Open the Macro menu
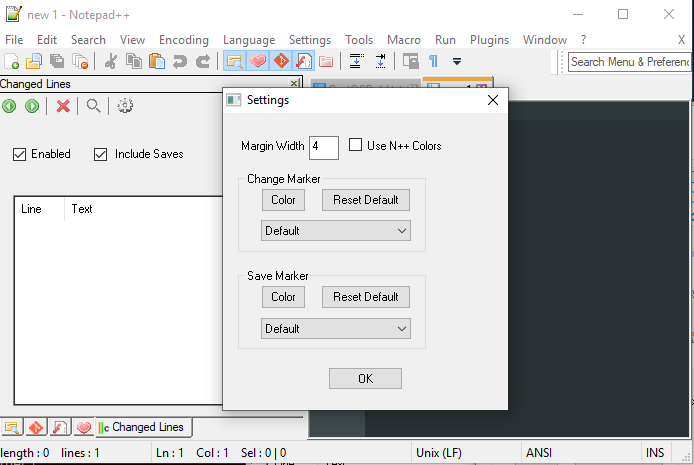This screenshot has width=694, height=465. click(x=404, y=40)
